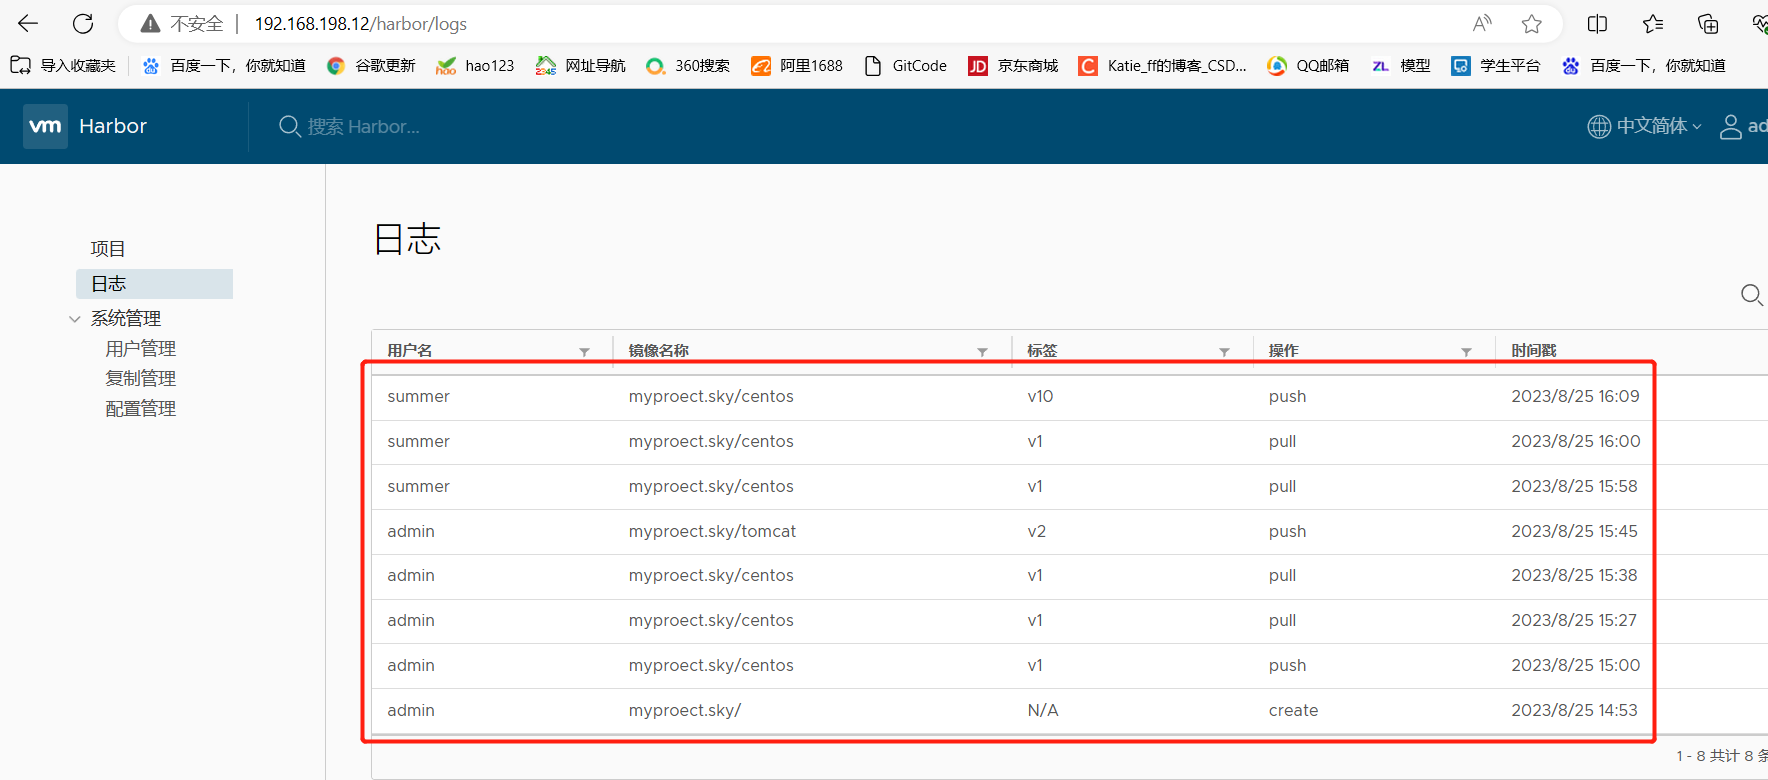The height and width of the screenshot is (780, 1768).
Task: Select 日志 in sidebar
Action: 154,284
